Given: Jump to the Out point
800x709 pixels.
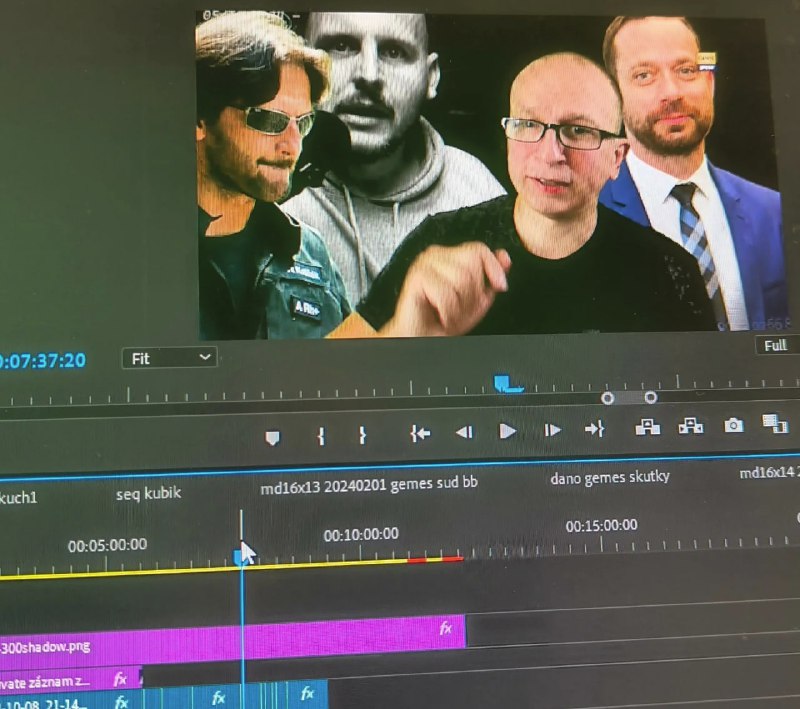Looking at the screenshot, I should coord(595,429).
